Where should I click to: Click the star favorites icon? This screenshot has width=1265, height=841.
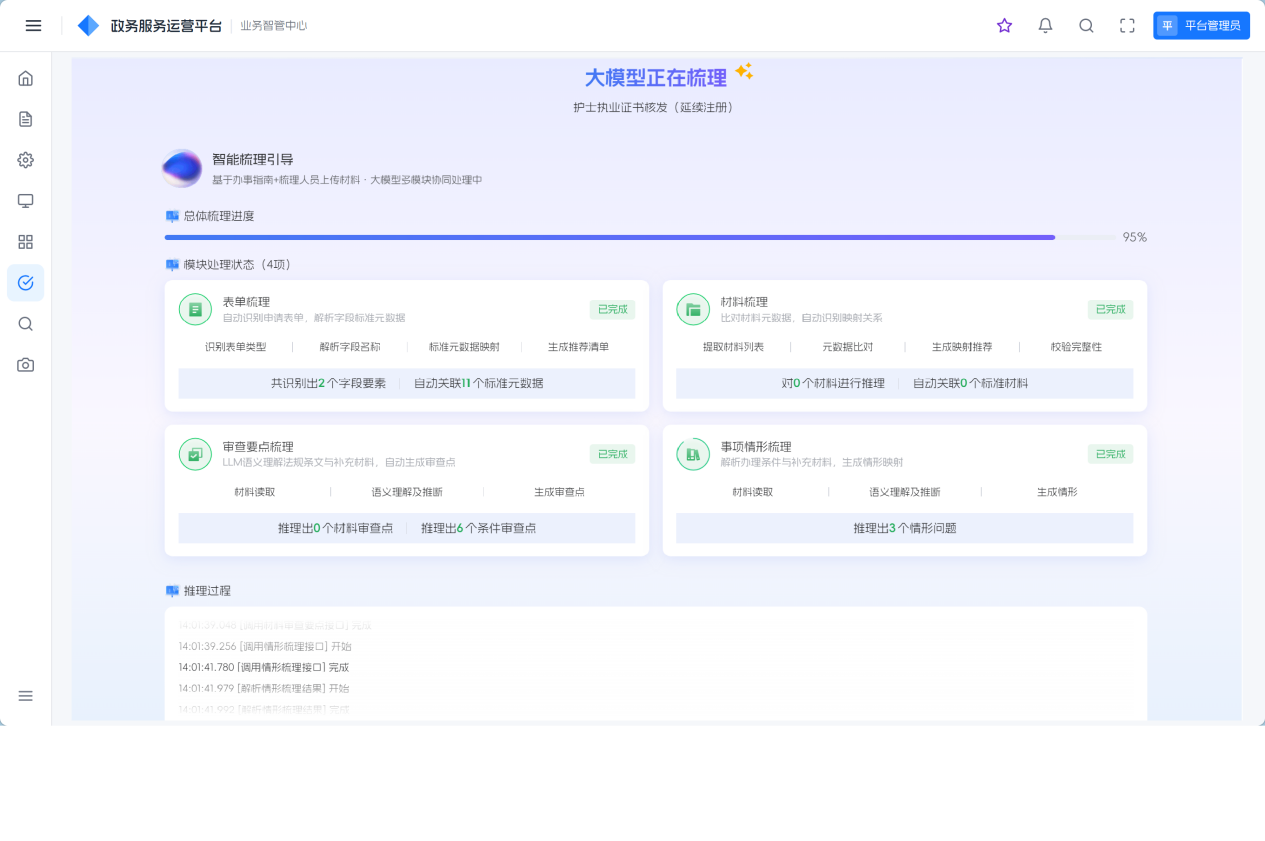click(1005, 26)
